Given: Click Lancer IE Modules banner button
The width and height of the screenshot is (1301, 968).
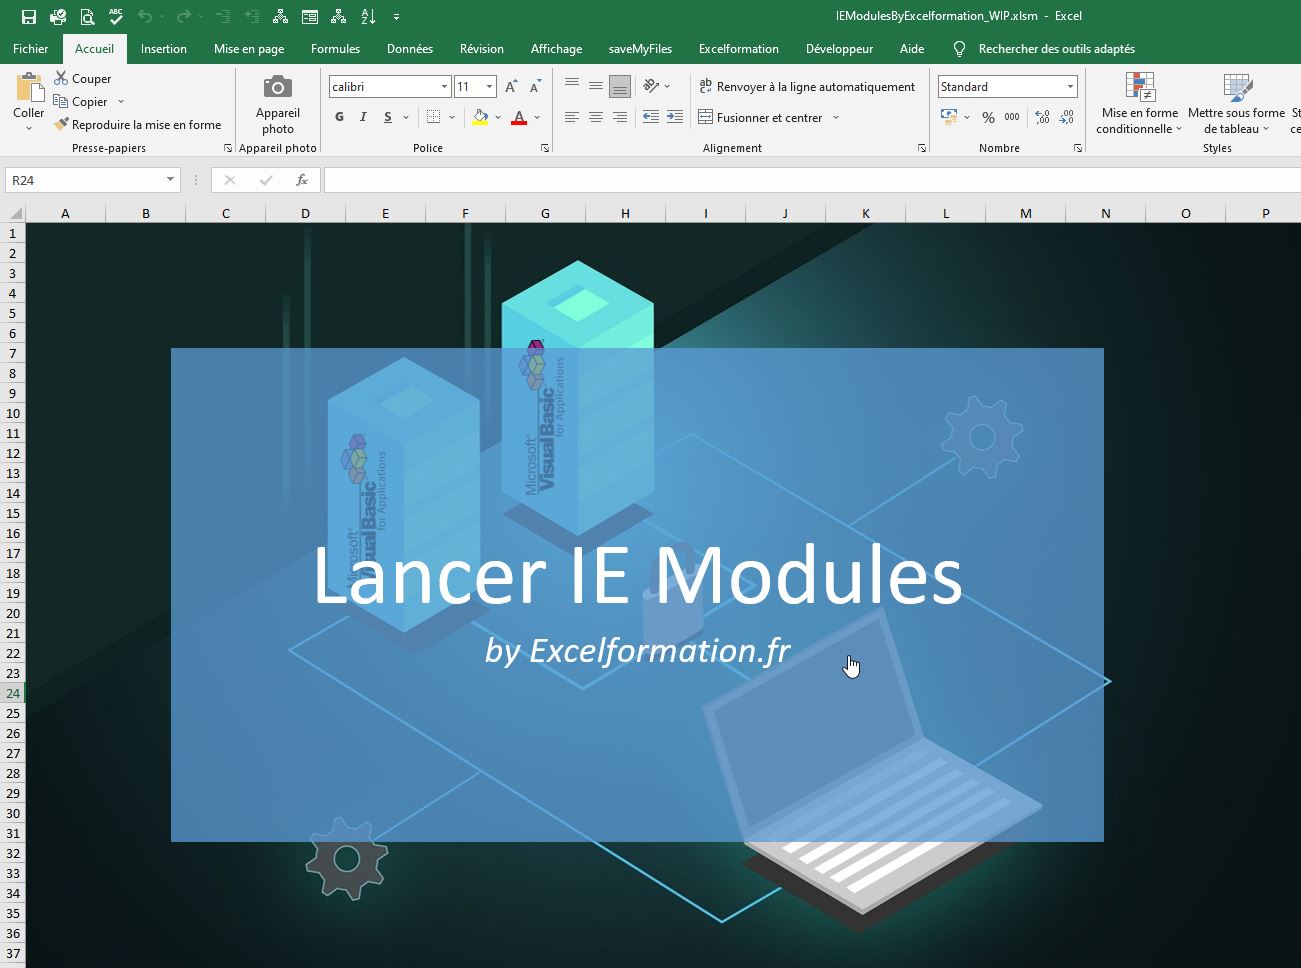Looking at the screenshot, I should (x=637, y=594).
